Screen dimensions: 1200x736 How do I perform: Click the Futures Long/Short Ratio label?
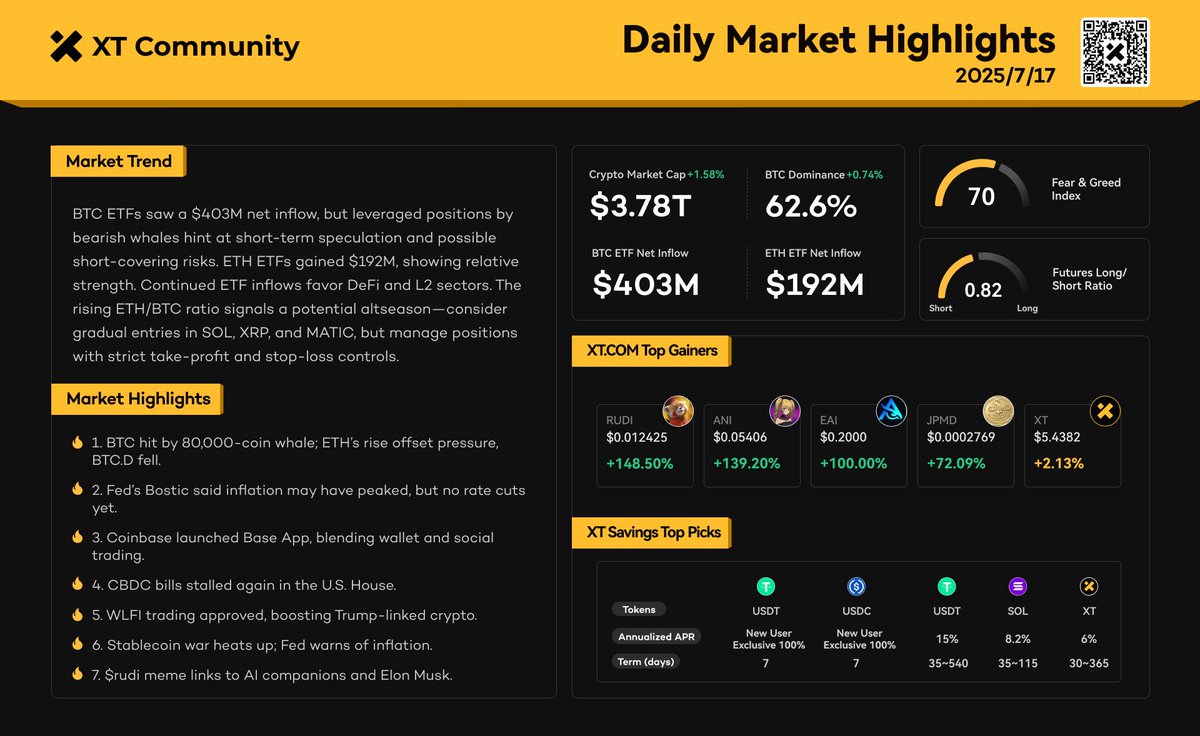(1089, 279)
